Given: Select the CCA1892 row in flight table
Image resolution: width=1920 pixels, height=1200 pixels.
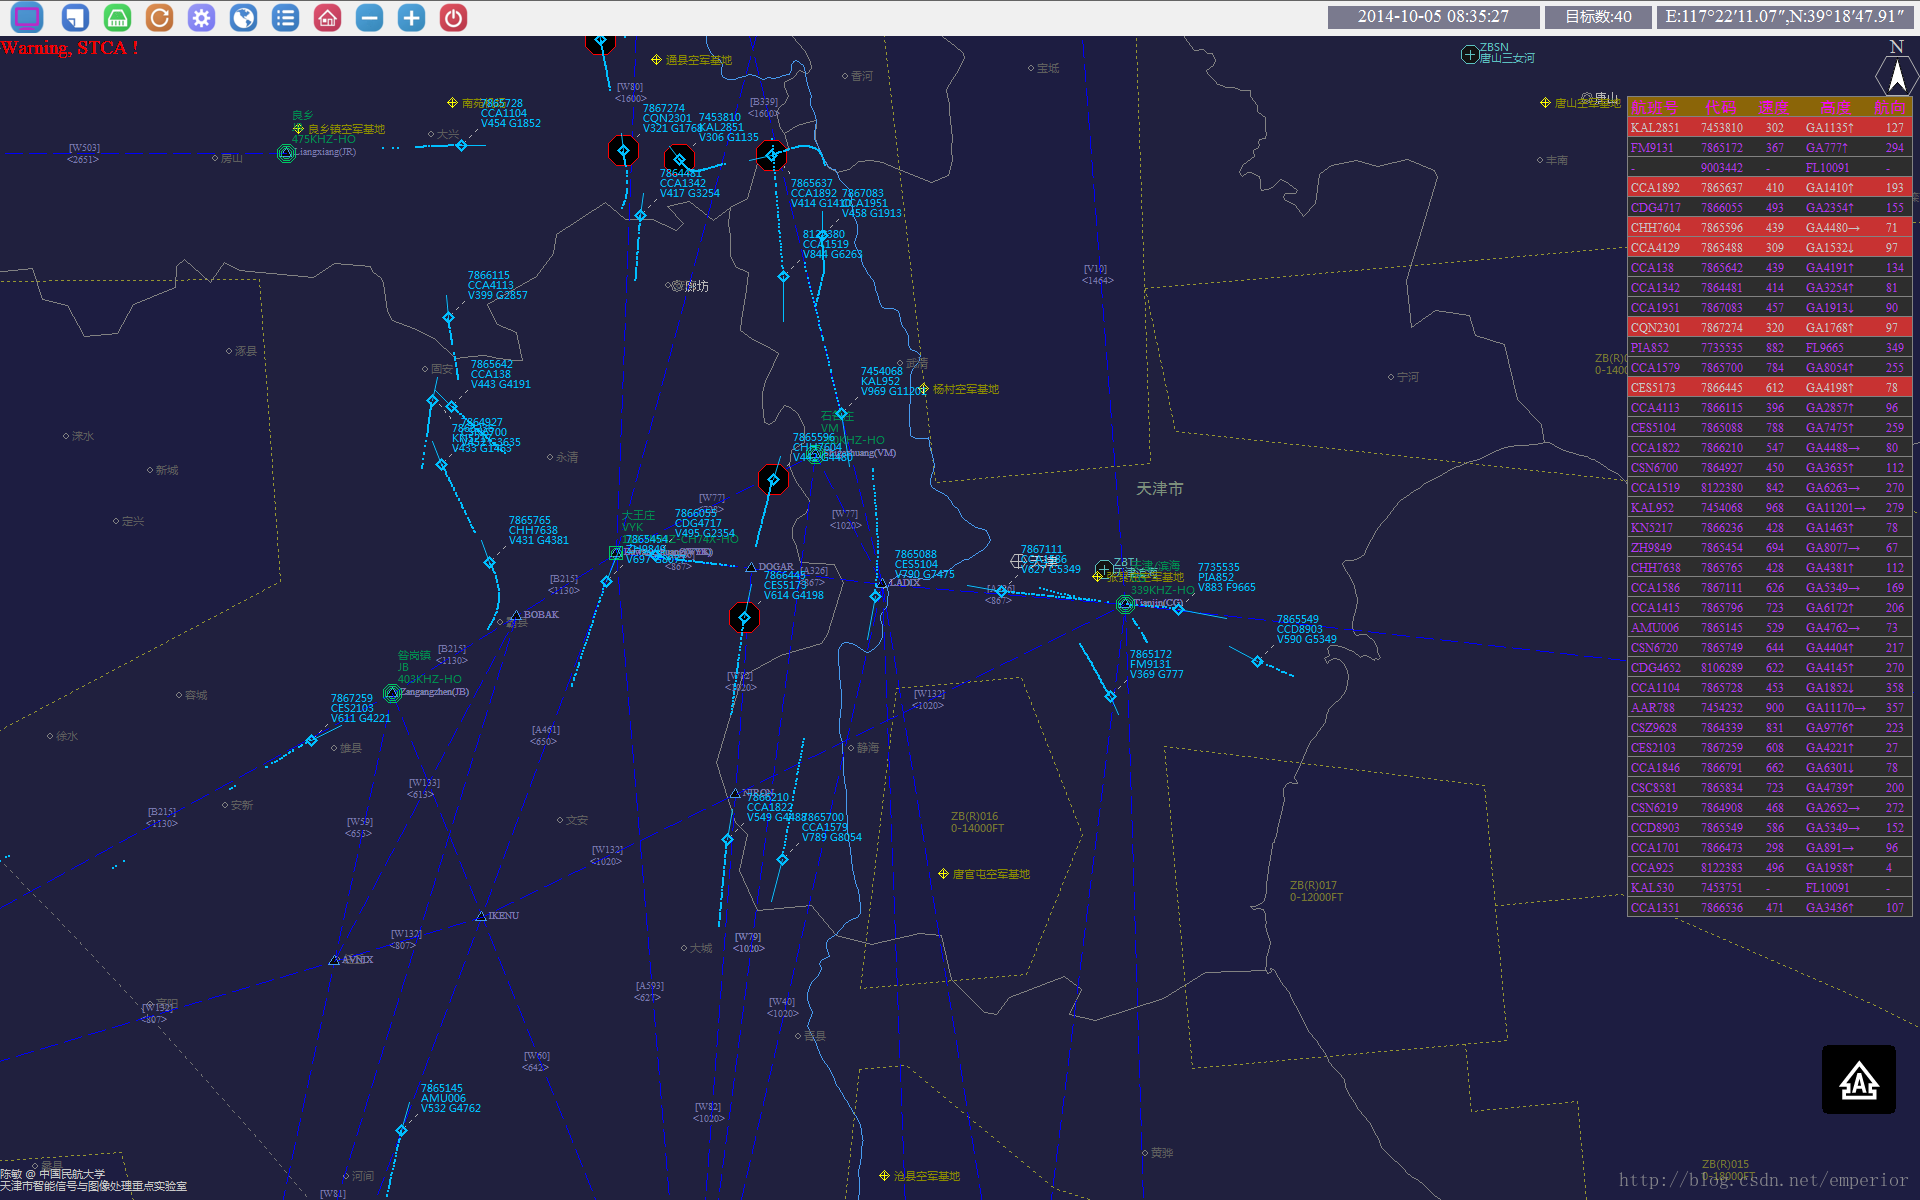Looking at the screenshot, I should click(1770, 188).
